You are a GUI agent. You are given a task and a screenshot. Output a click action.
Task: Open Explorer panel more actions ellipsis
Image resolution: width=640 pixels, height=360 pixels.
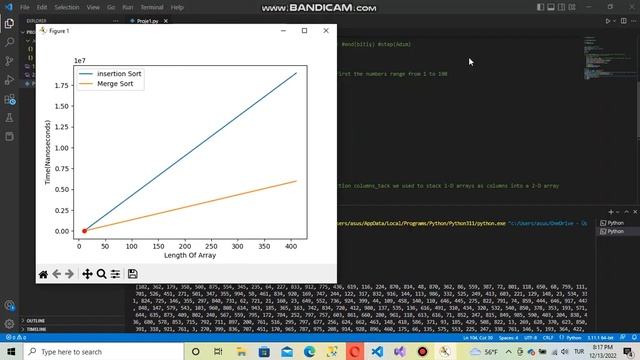pyautogui.click(x=116, y=21)
